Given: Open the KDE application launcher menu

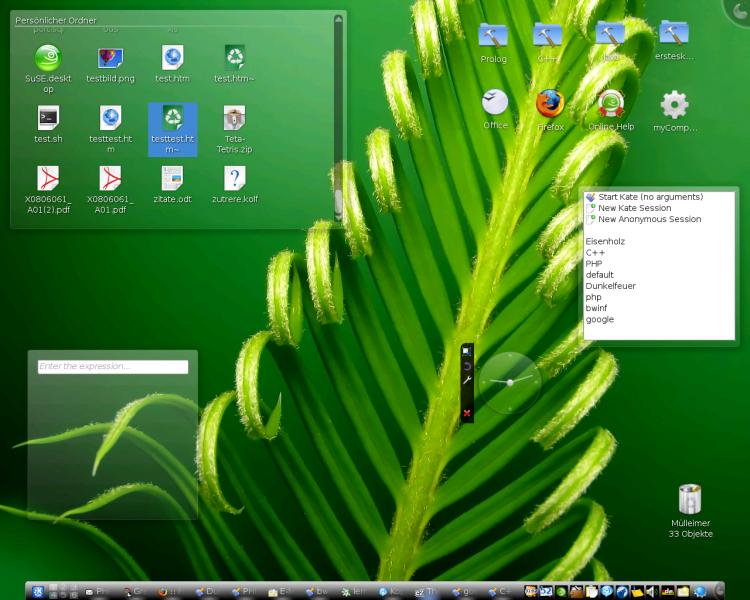Looking at the screenshot, I should click(x=38, y=591).
